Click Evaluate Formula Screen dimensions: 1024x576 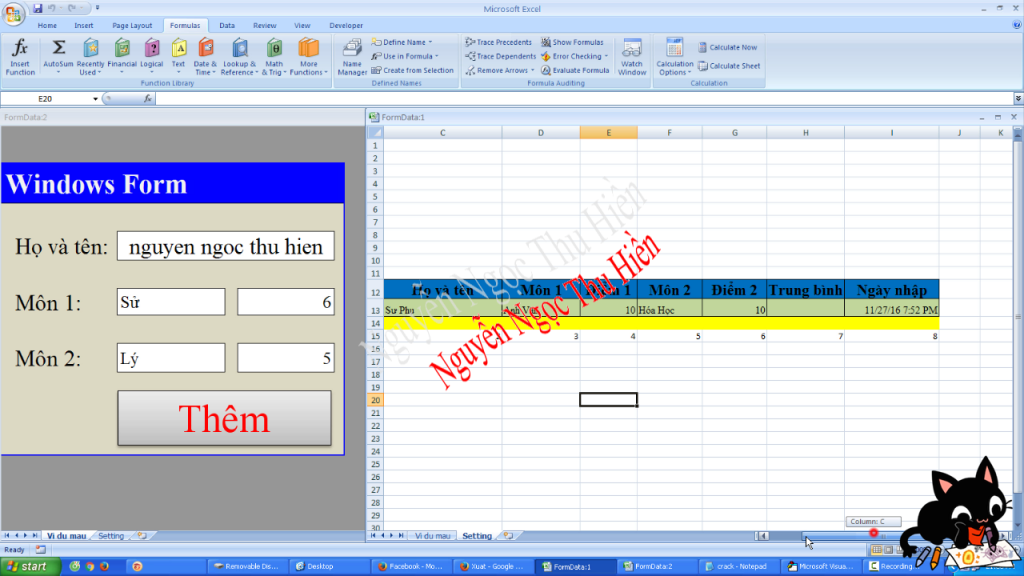point(575,71)
